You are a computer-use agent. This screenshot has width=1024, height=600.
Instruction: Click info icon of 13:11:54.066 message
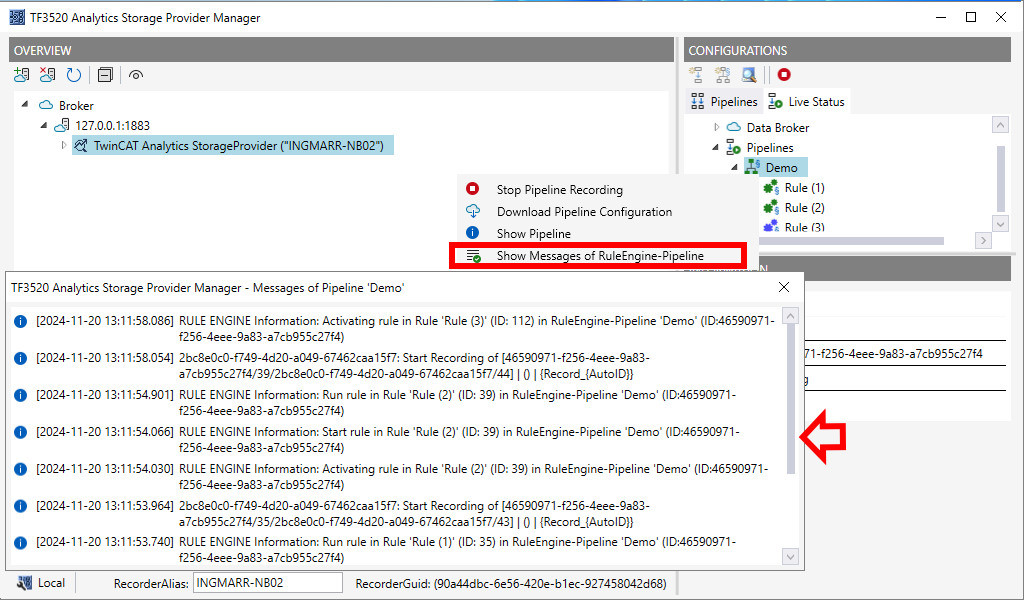pos(20,432)
